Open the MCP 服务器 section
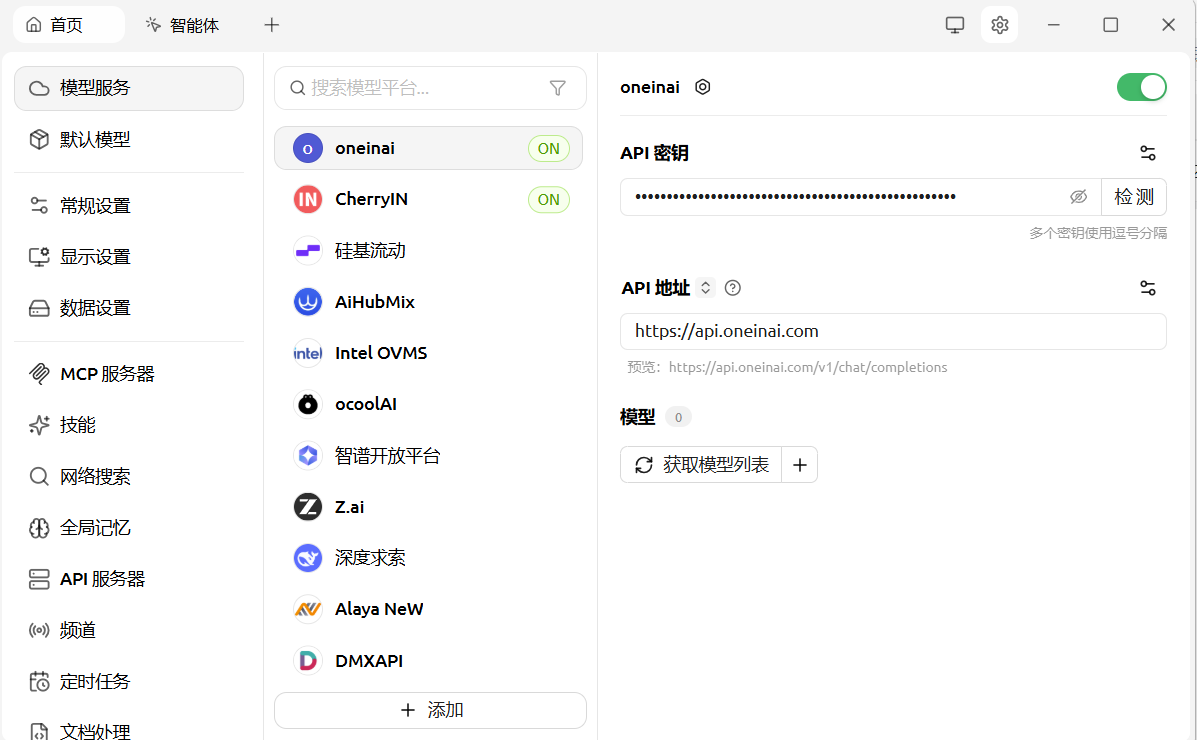This screenshot has width=1197, height=740. (x=129, y=373)
